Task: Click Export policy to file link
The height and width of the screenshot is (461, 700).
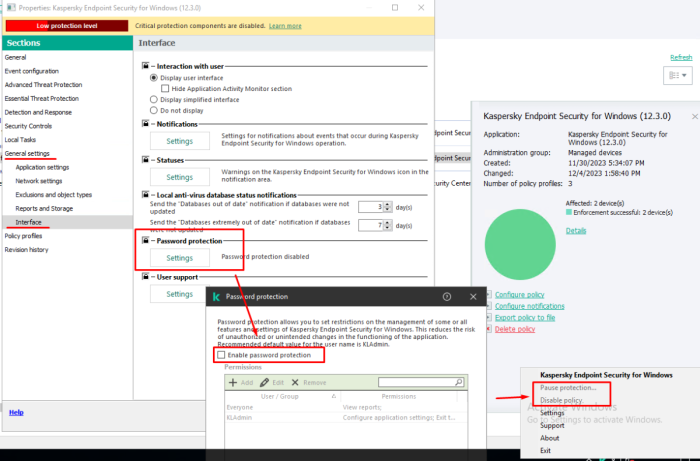Action: 525,318
